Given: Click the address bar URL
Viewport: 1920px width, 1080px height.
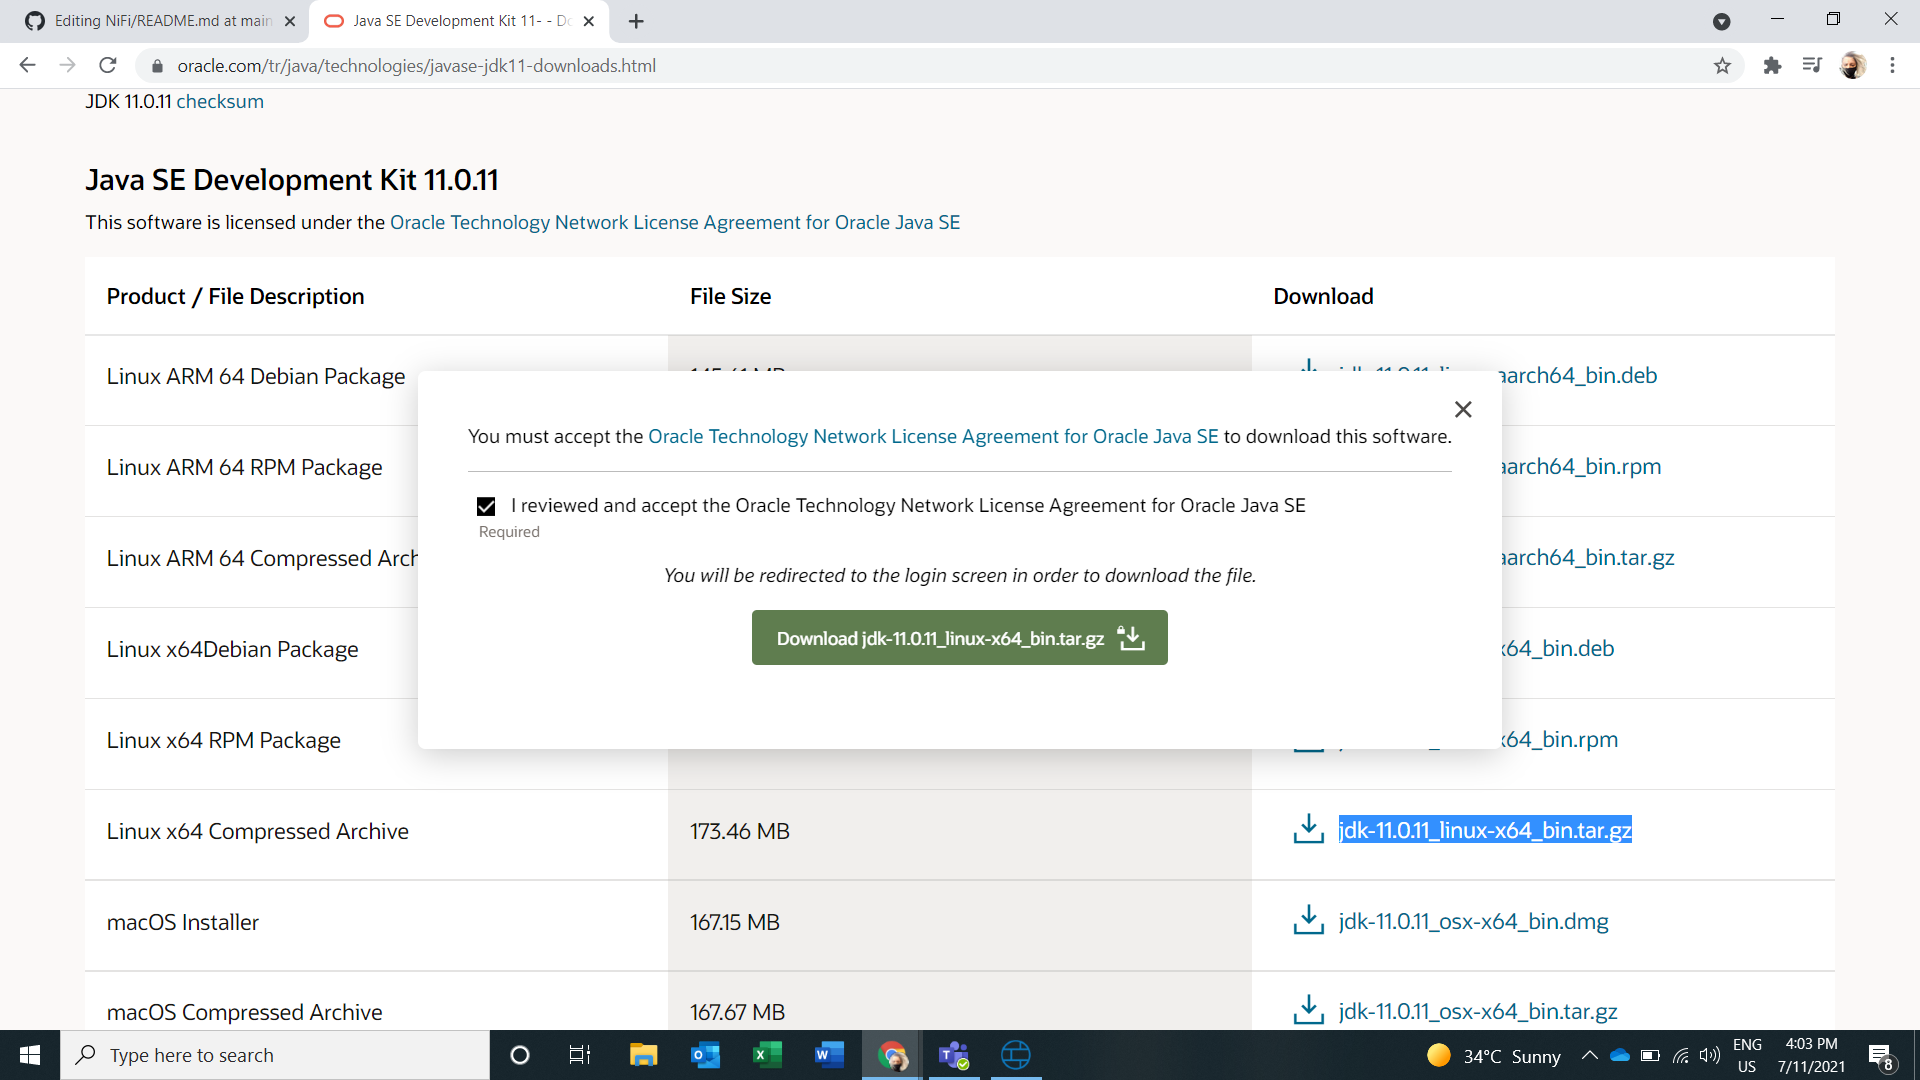Looking at the screenshot, I should click(x=417, y=65).
